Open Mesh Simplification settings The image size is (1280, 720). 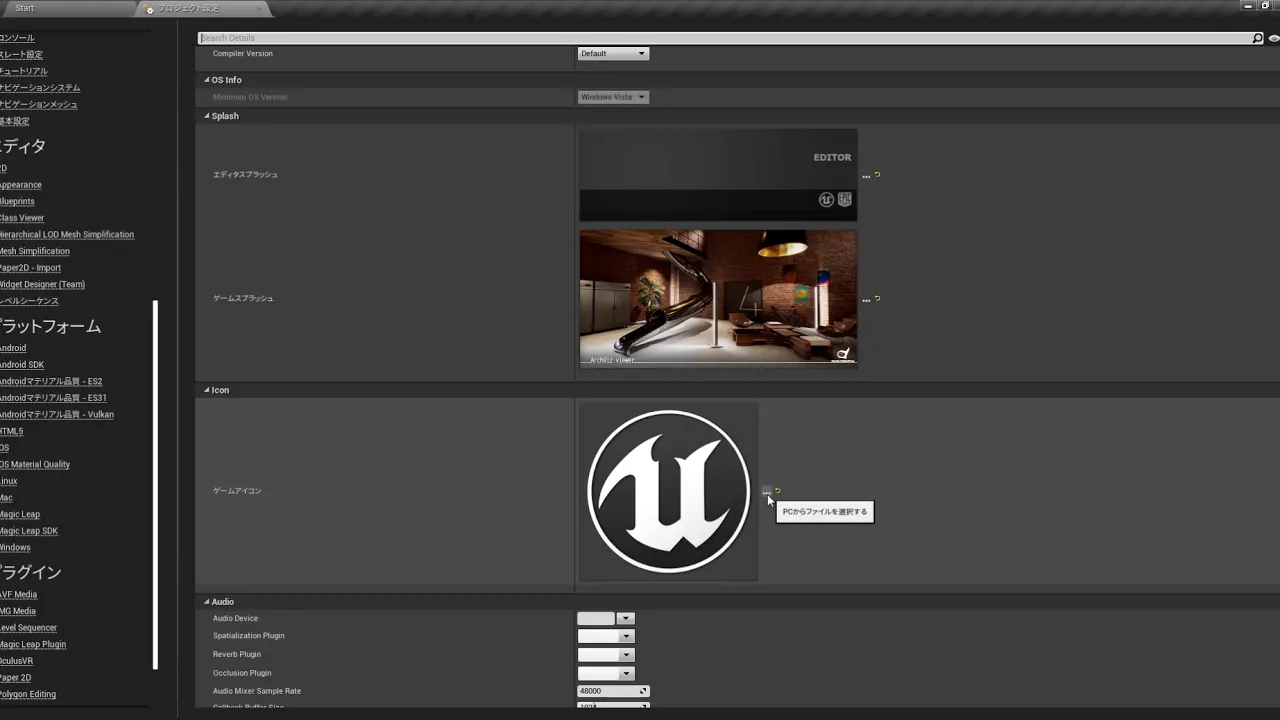[x=34, y=252]
